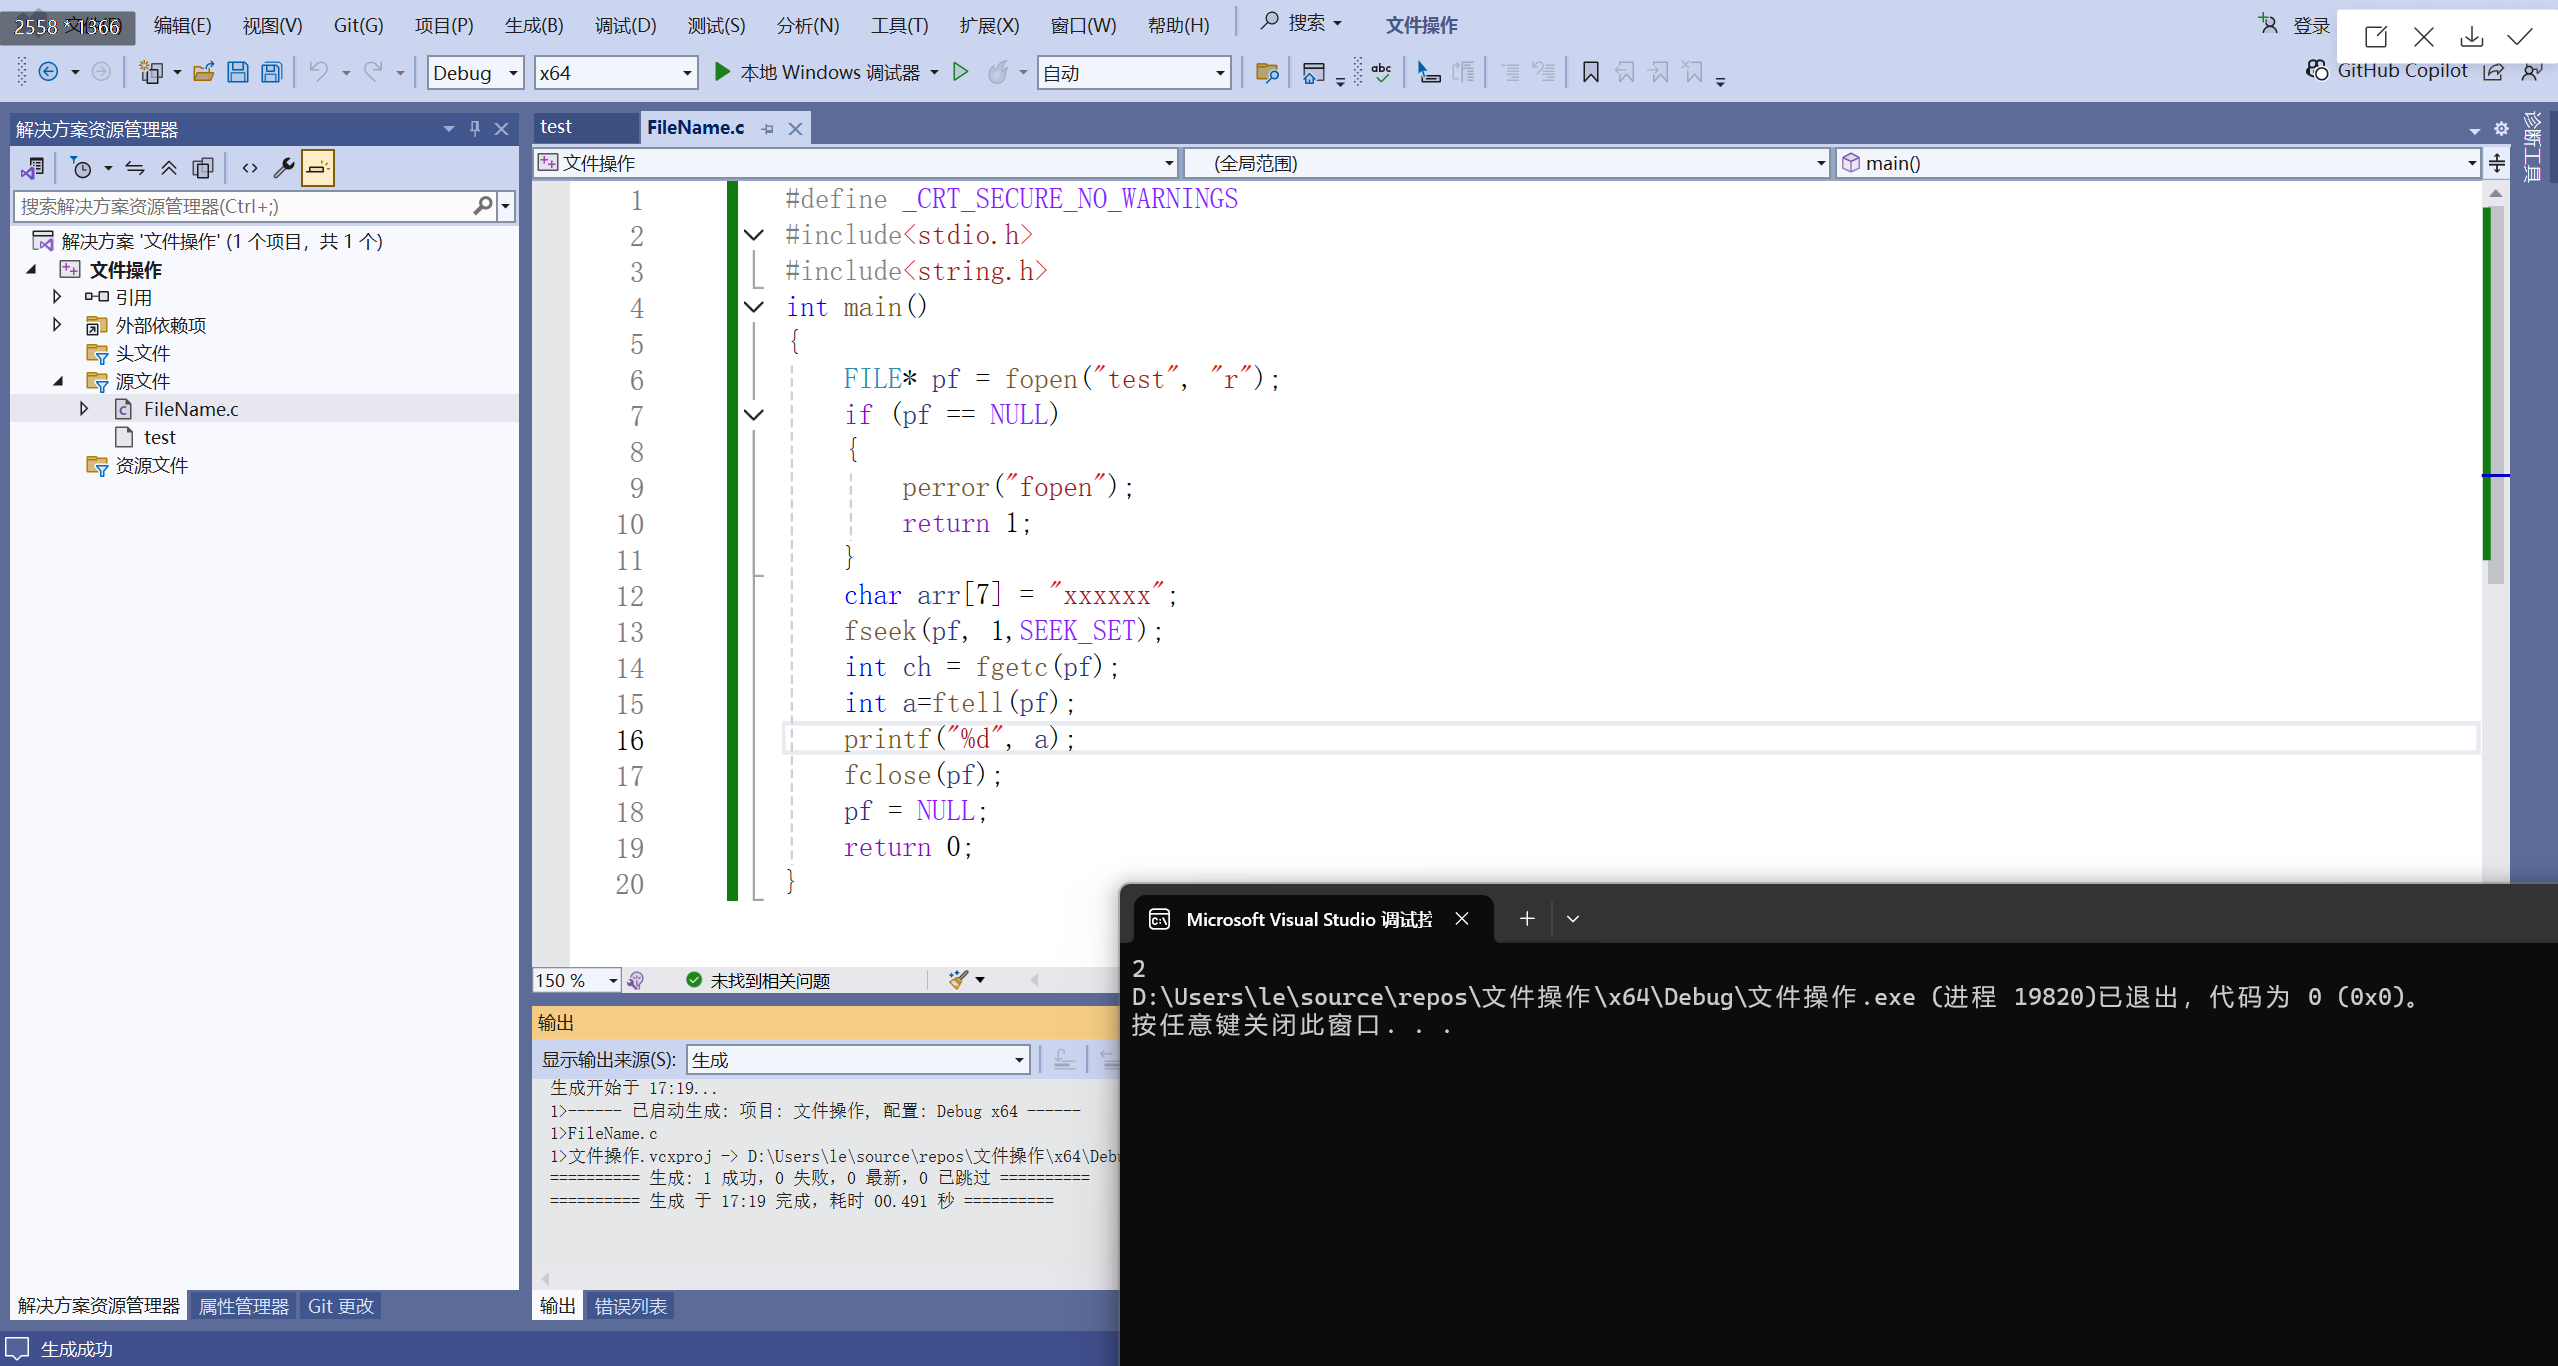Click the new project icon in toolbar

[151, 72]
